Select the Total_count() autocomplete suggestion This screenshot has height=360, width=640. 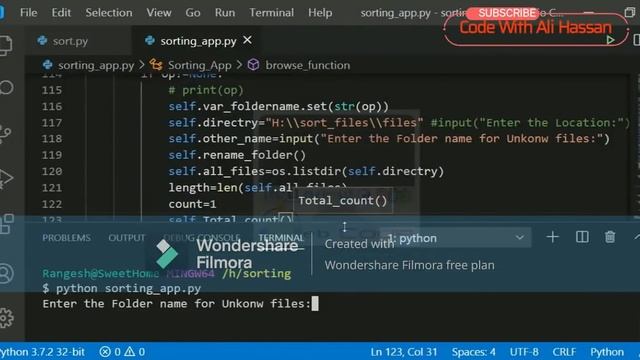pyautogui.click(x=343, y=200)
